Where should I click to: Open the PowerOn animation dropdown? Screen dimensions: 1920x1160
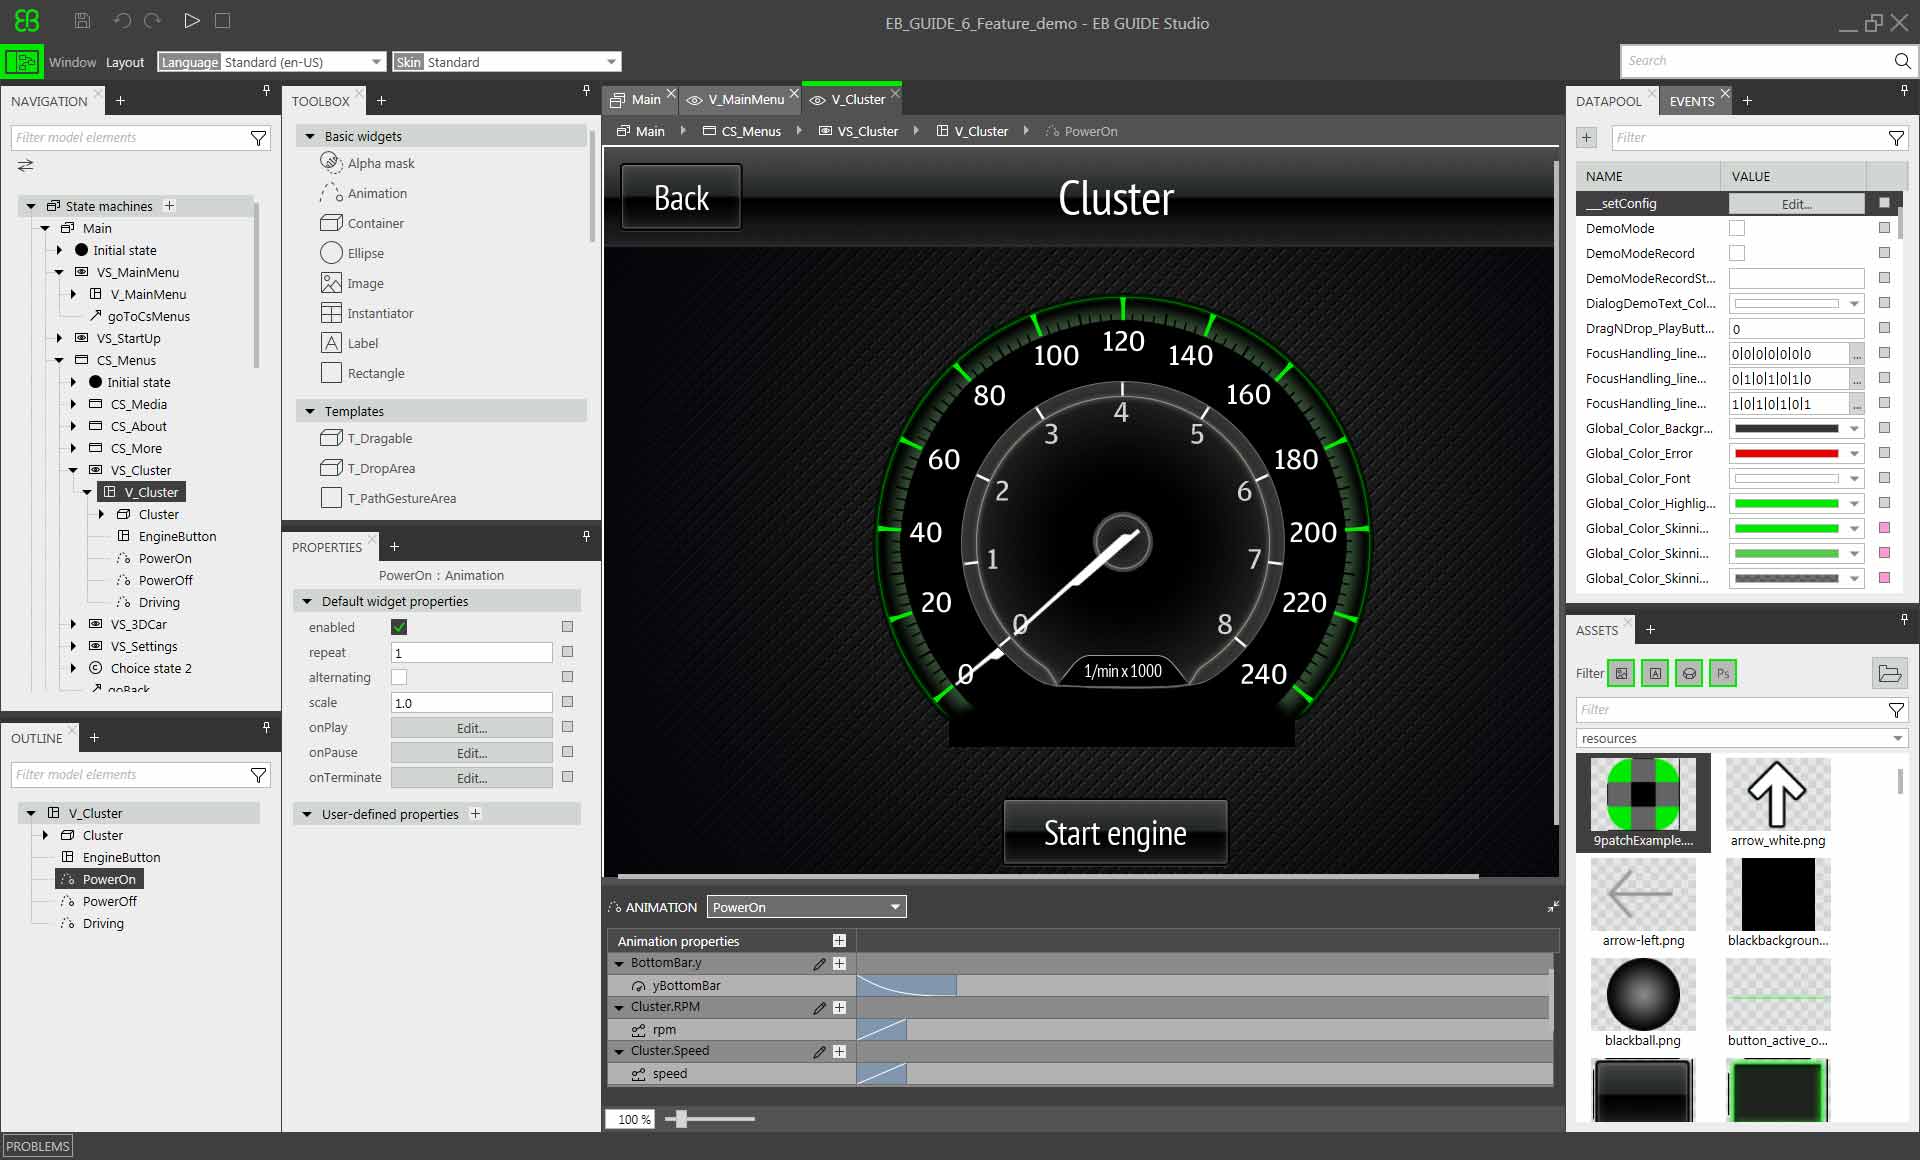(806, 907)
